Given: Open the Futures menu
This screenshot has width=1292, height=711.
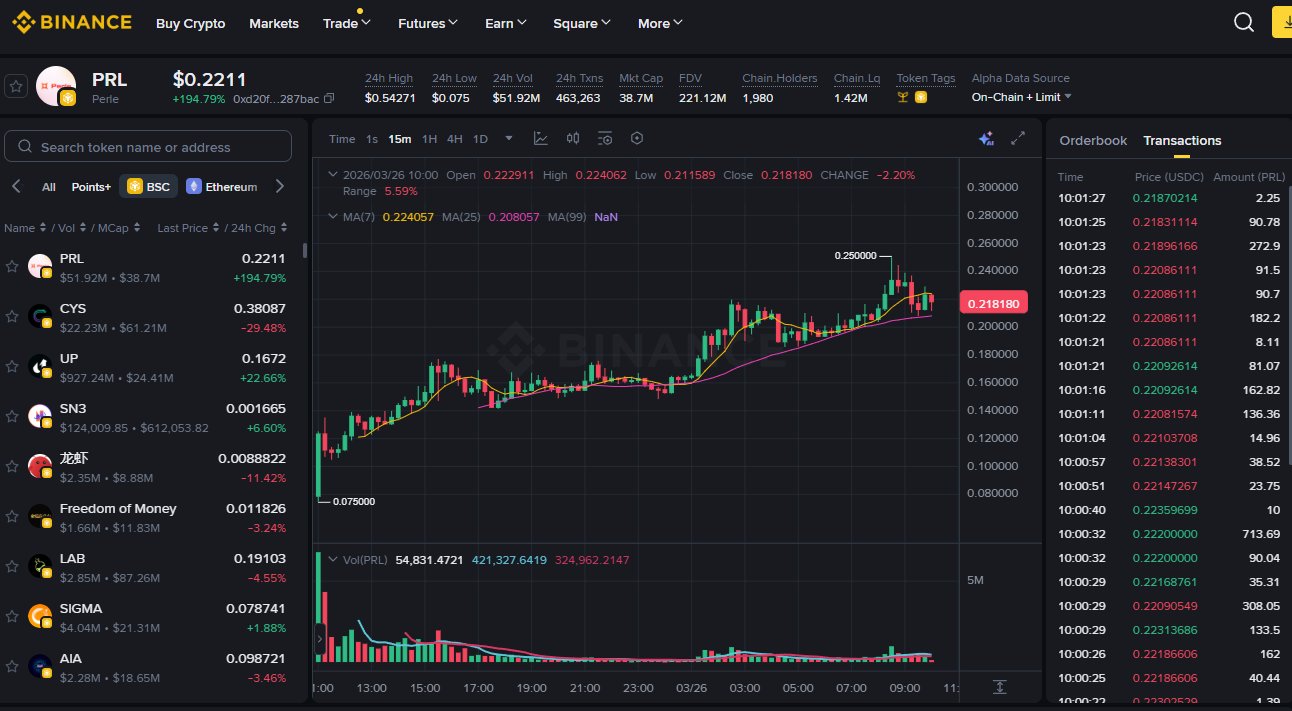Looking at the screenshot, I should (x=427, y=23).
